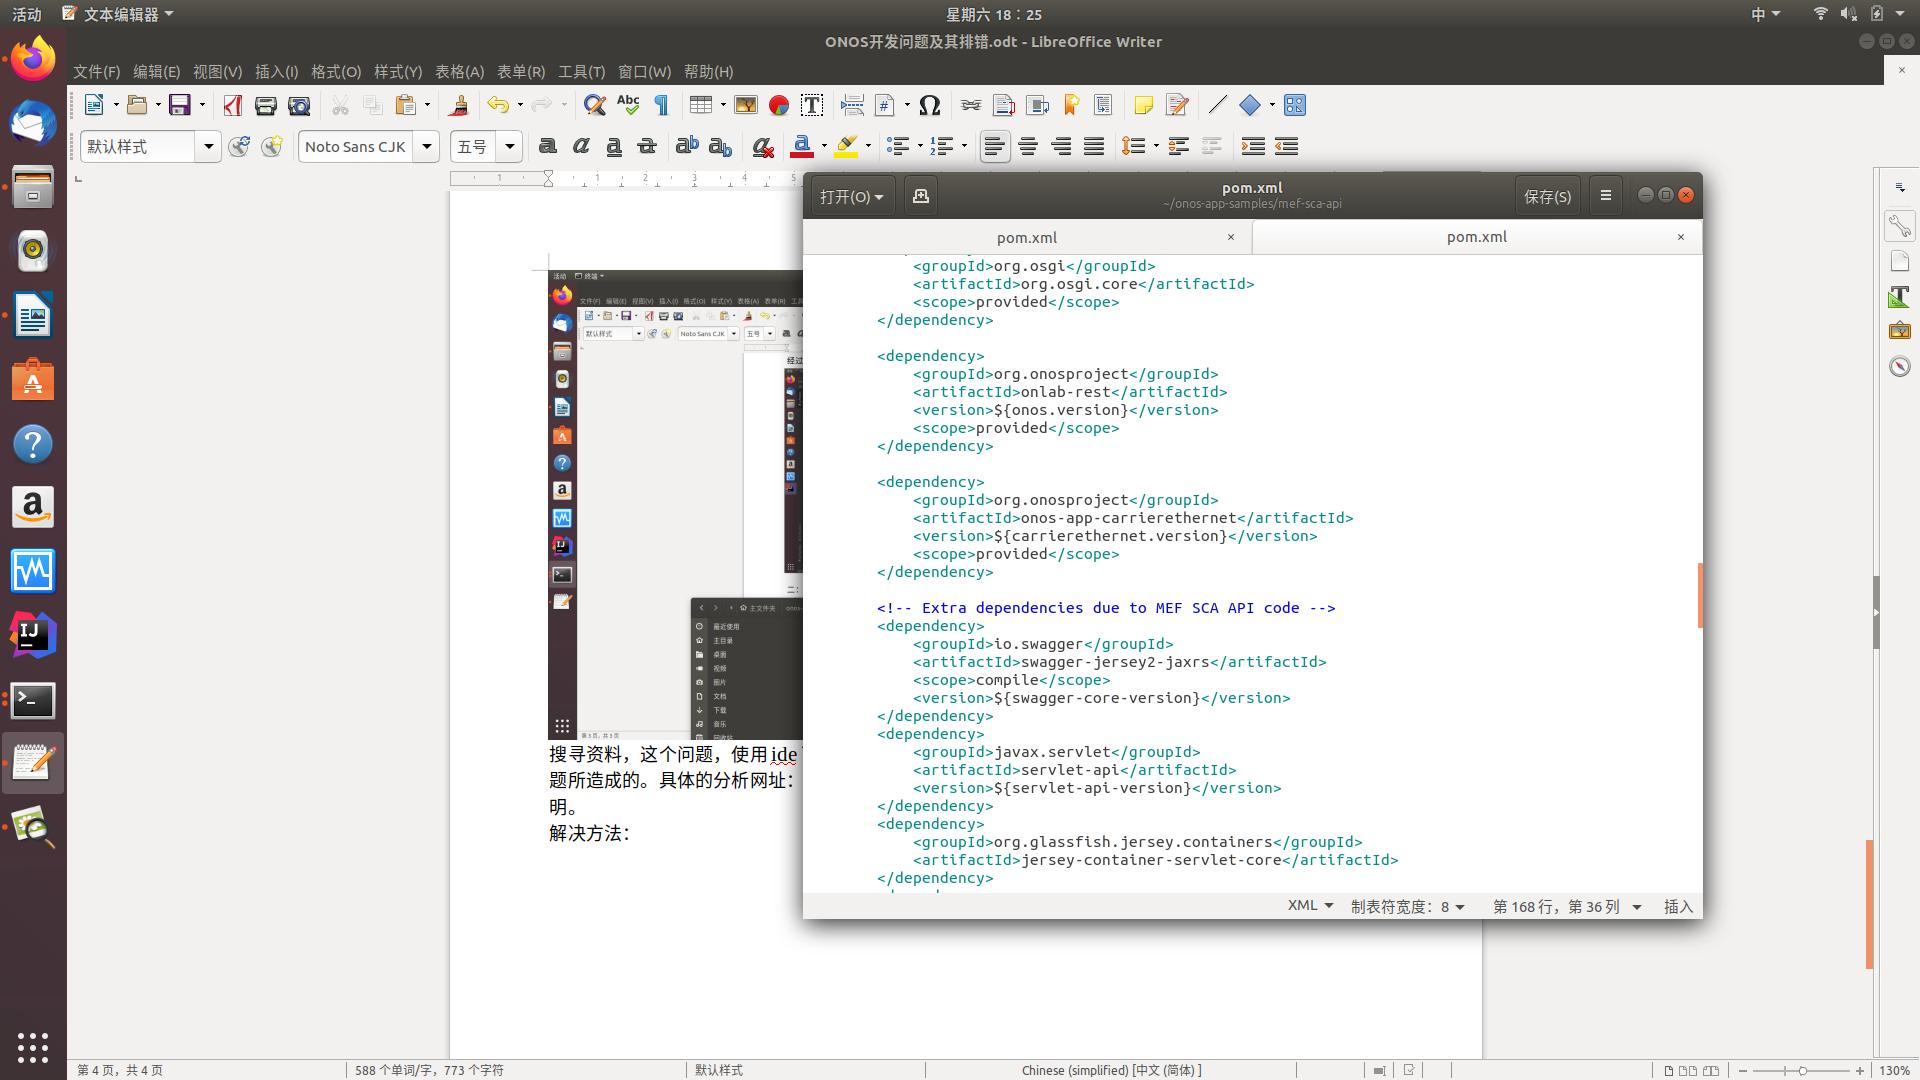This screenshot has height=1080, width=1920.
Task: Click the Insert Chart icon
Action: 779,105
